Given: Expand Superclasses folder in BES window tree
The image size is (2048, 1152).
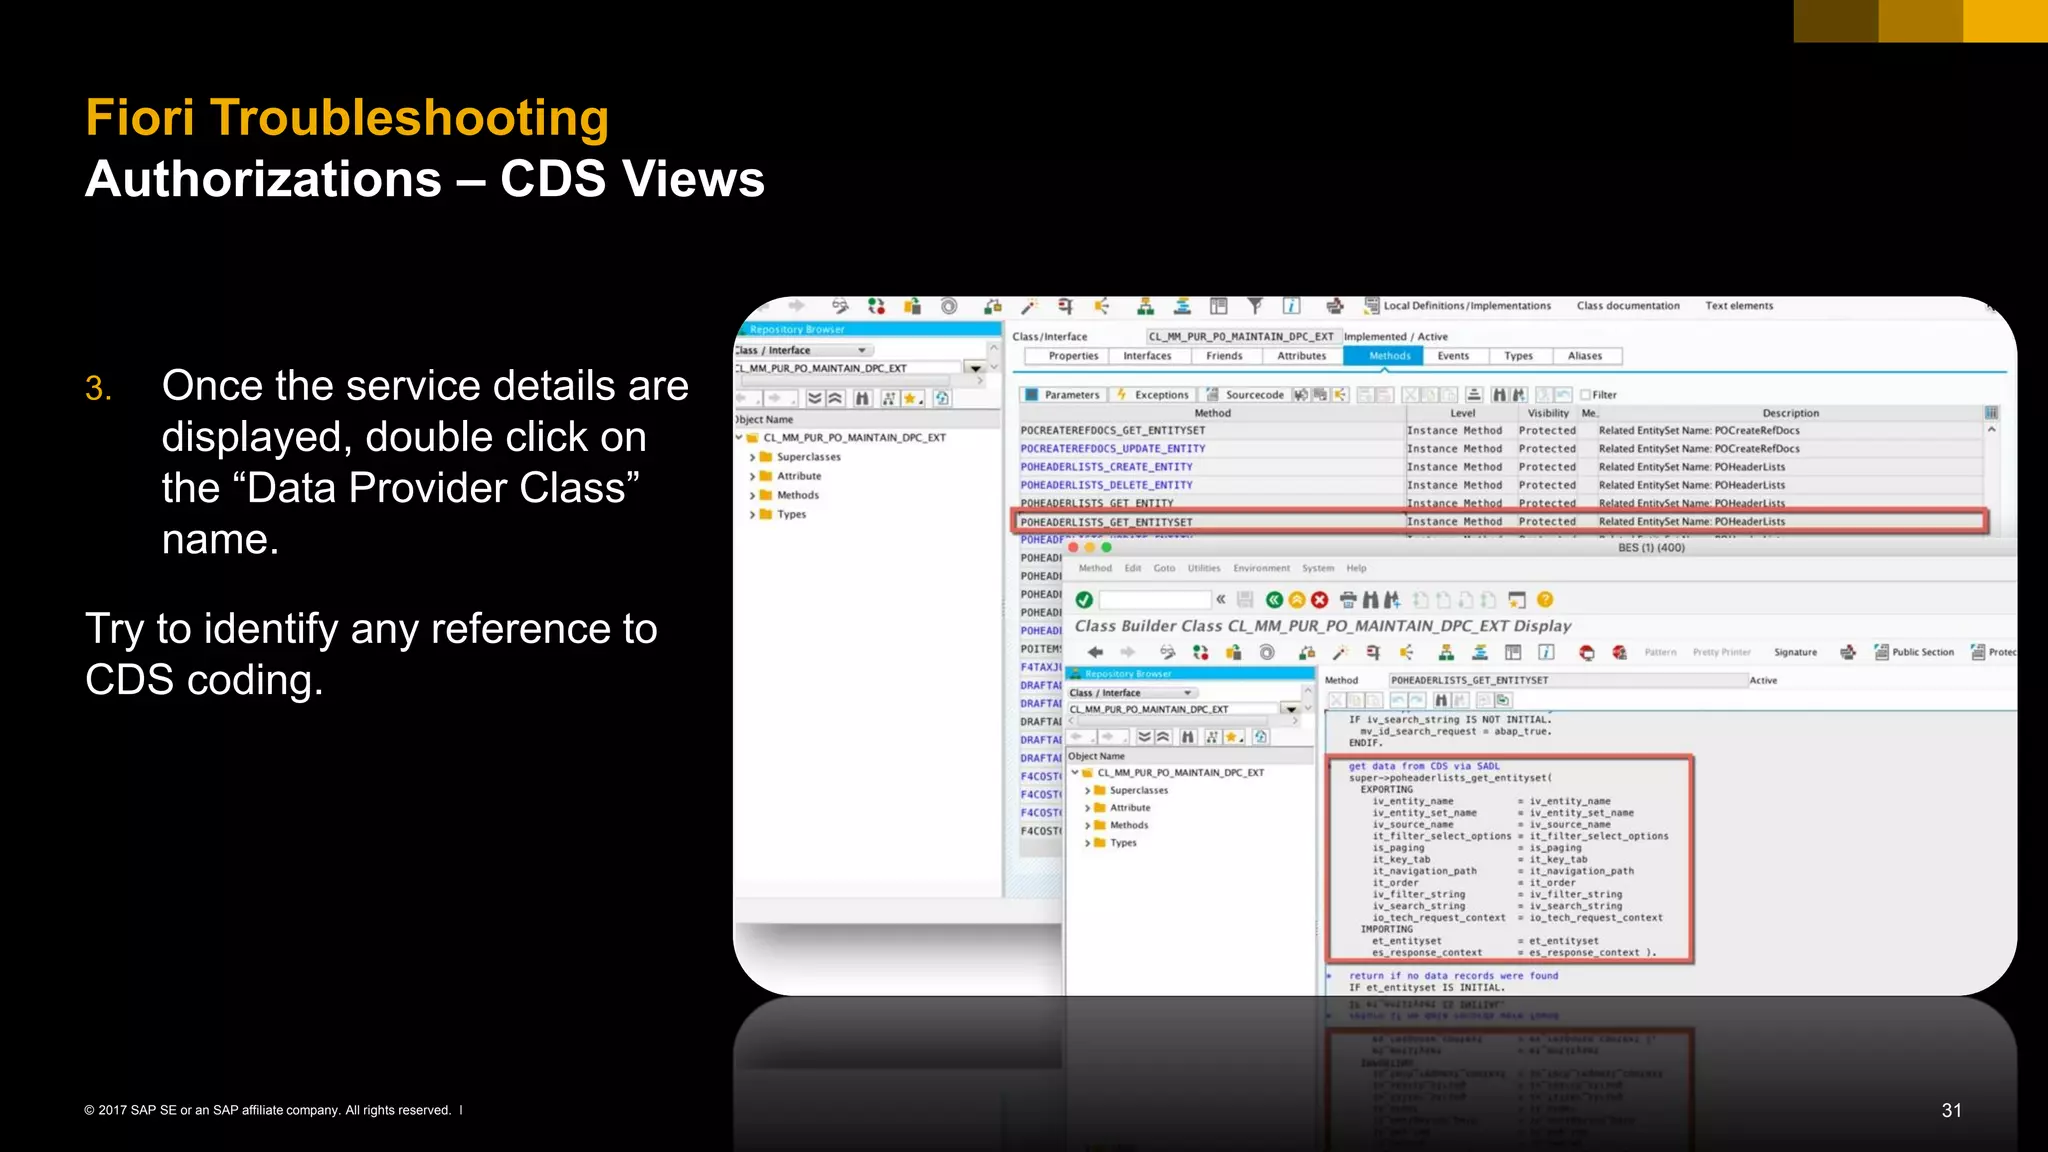Looking at the screenshot, I should (1087, 790).
